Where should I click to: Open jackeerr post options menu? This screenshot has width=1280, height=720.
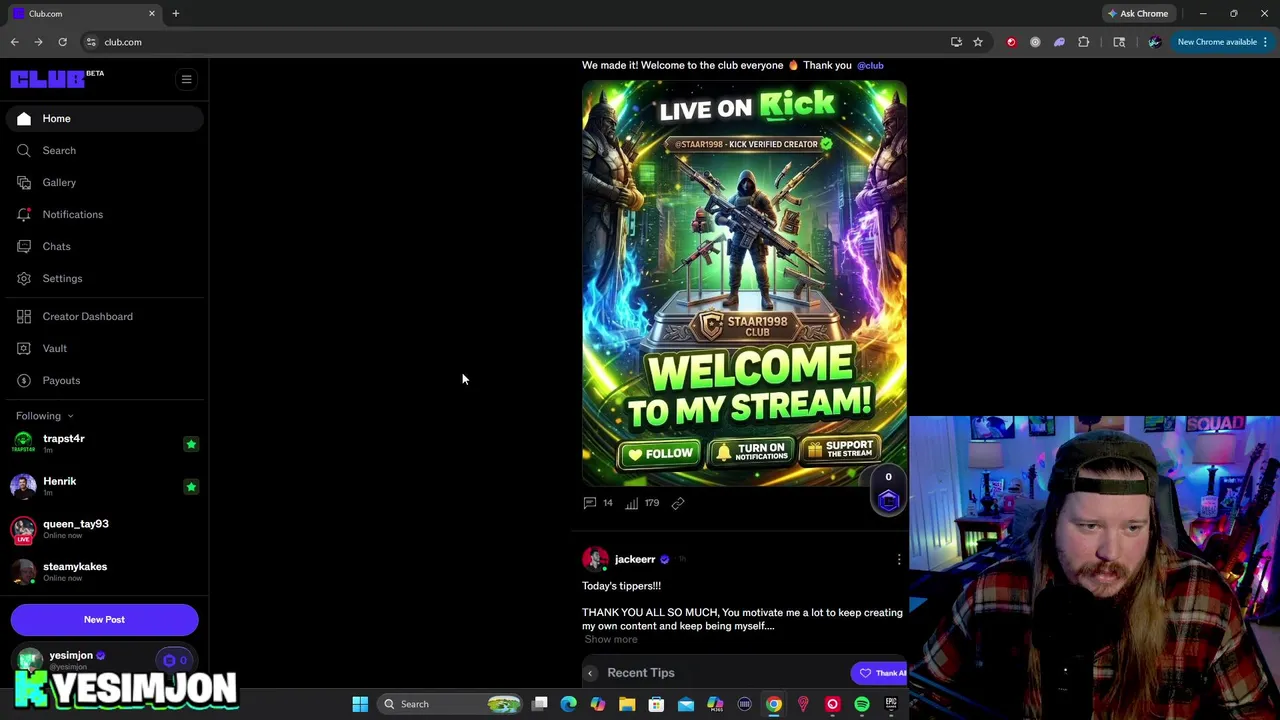click(898, 560)
